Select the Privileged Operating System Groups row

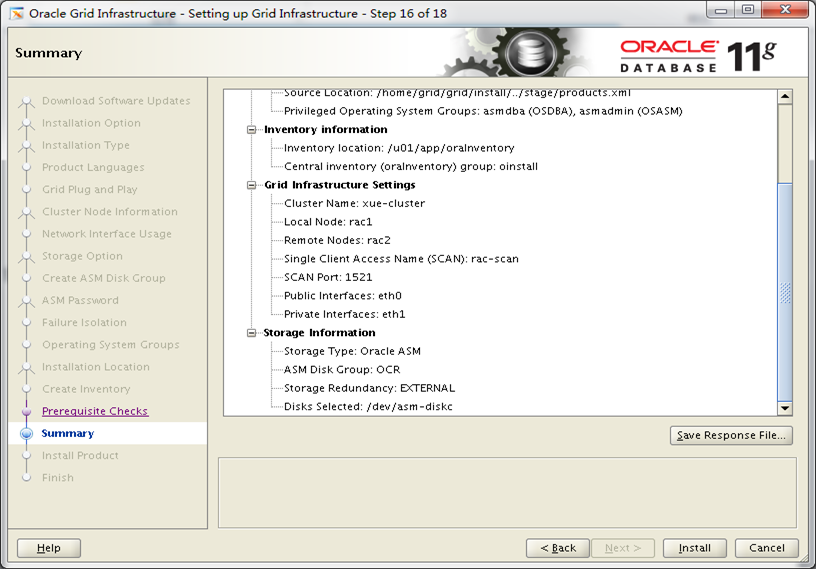coord(483,111)
